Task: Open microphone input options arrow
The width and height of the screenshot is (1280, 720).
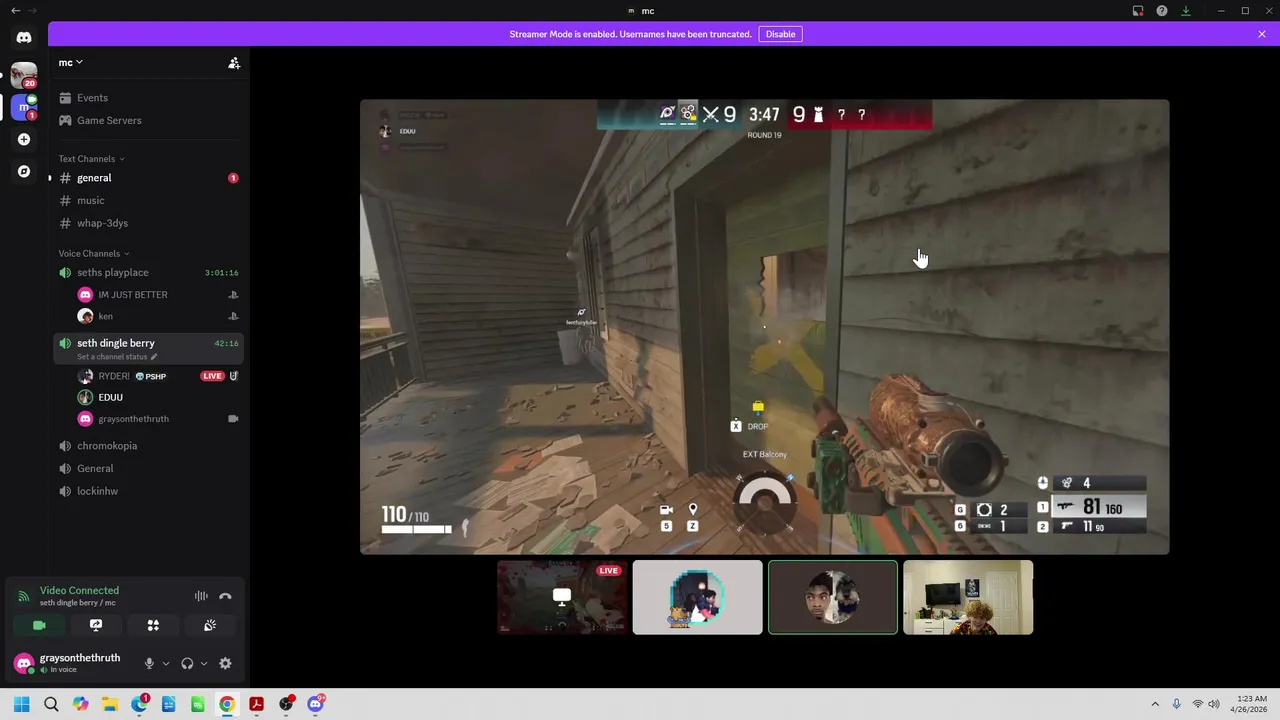Action: (x=166, y=663)
